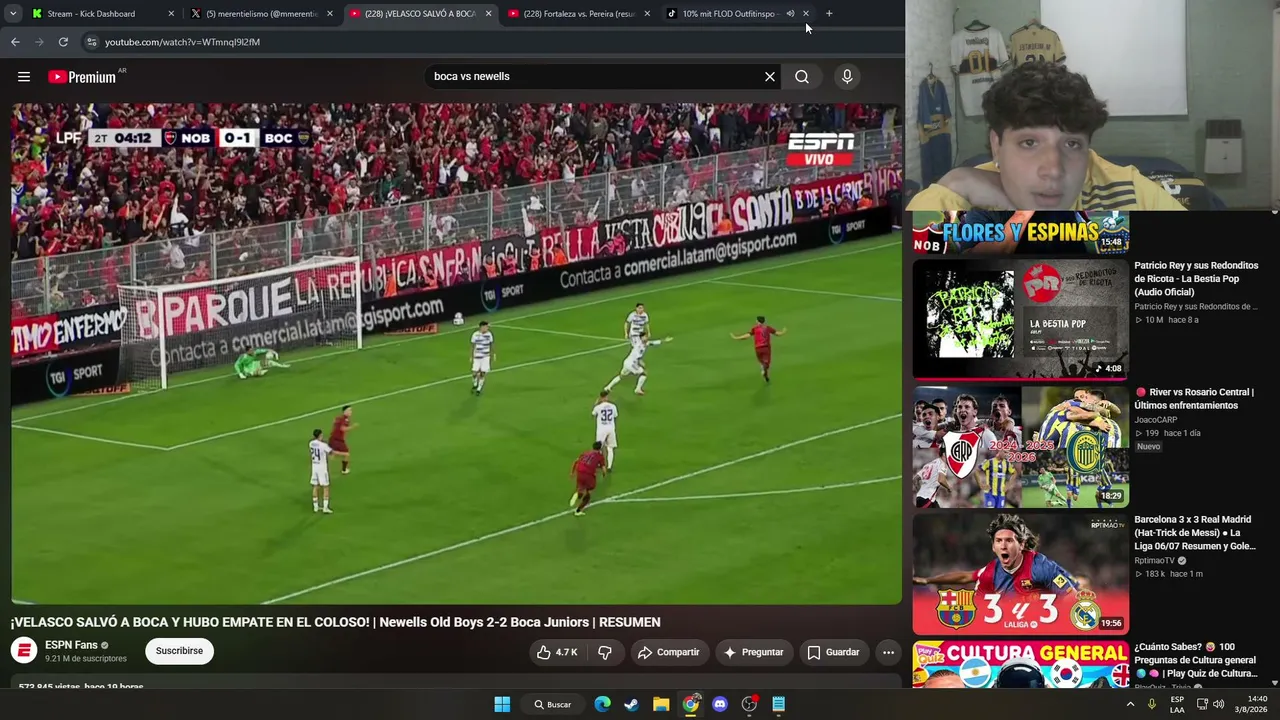Switch to the merentielismo X tab
The height and width of the screenshot is (720, 1280).
tap(260, 14)
